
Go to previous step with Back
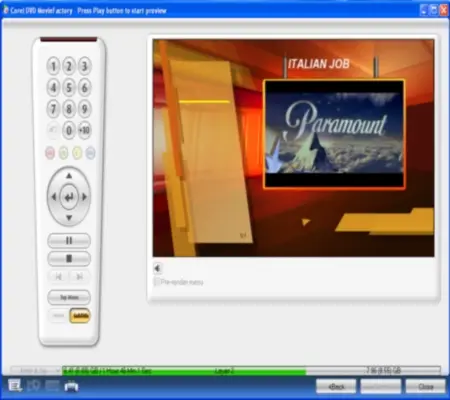click(336, 387)
